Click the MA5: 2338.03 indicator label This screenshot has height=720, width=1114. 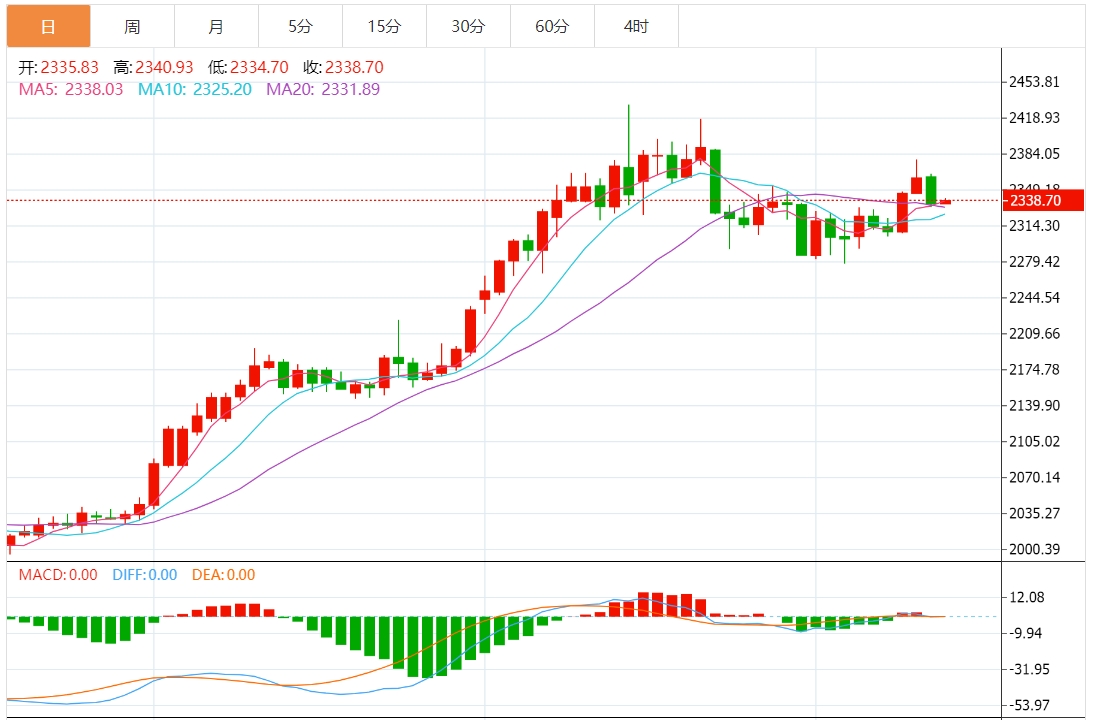tap(70, 90)
